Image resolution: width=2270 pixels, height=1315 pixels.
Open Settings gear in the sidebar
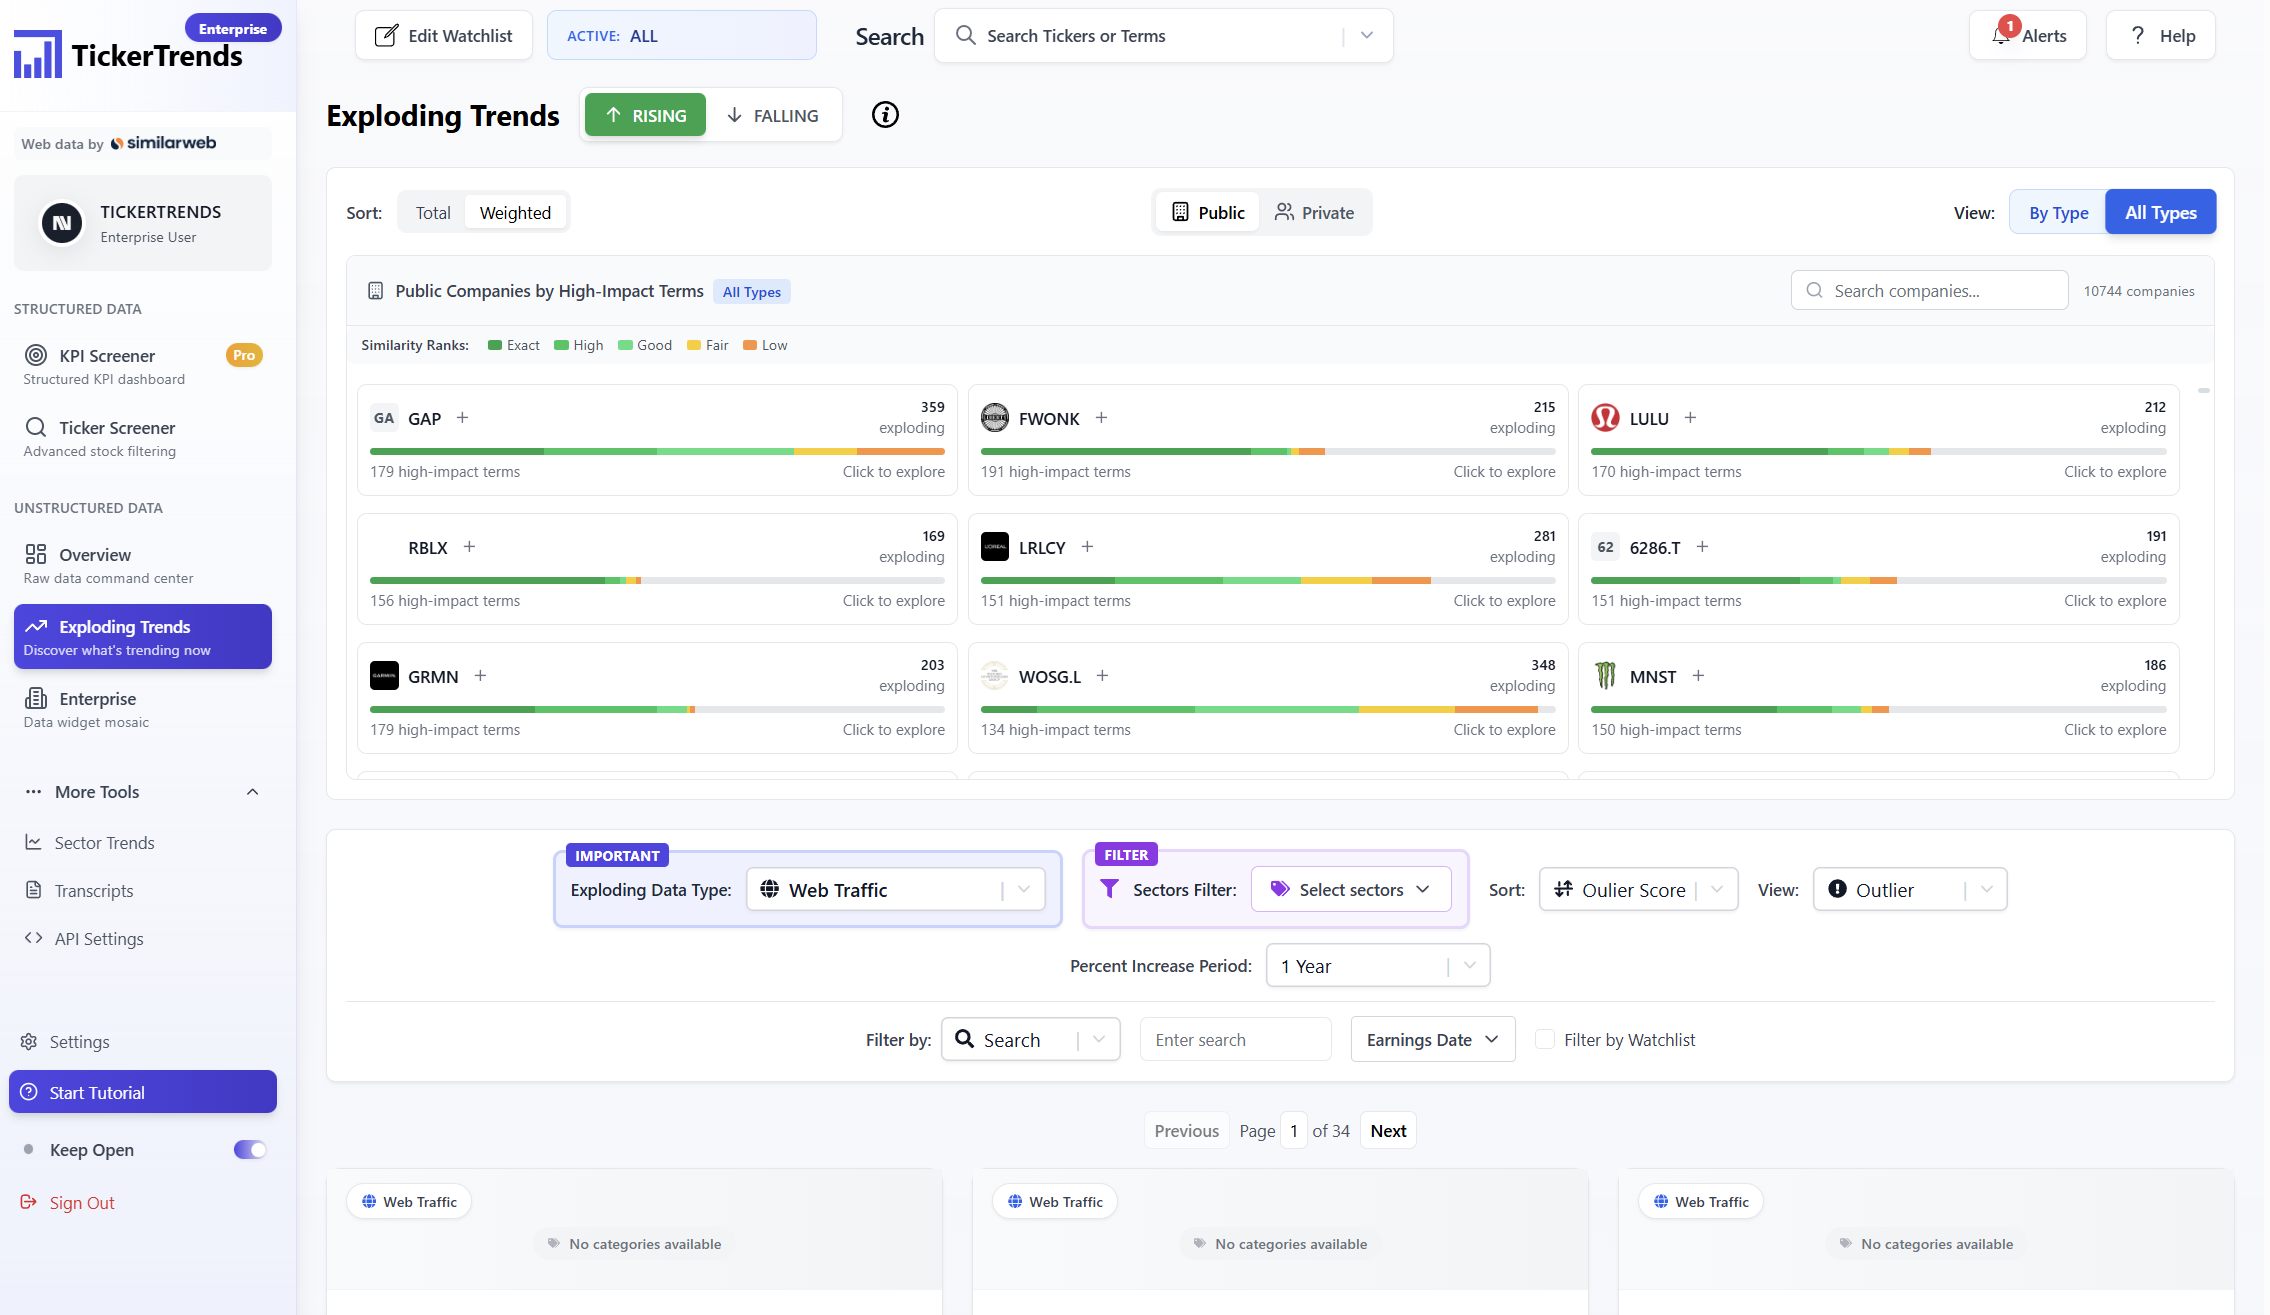(29, 1042)
